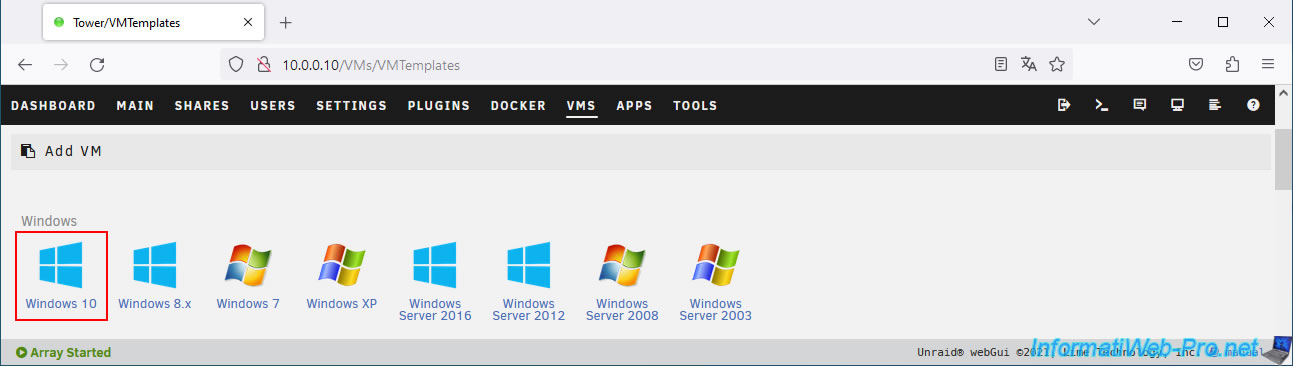Click the Windows 8.x text link
This screenshot has height=366, width=1293.
click(155, 303)
